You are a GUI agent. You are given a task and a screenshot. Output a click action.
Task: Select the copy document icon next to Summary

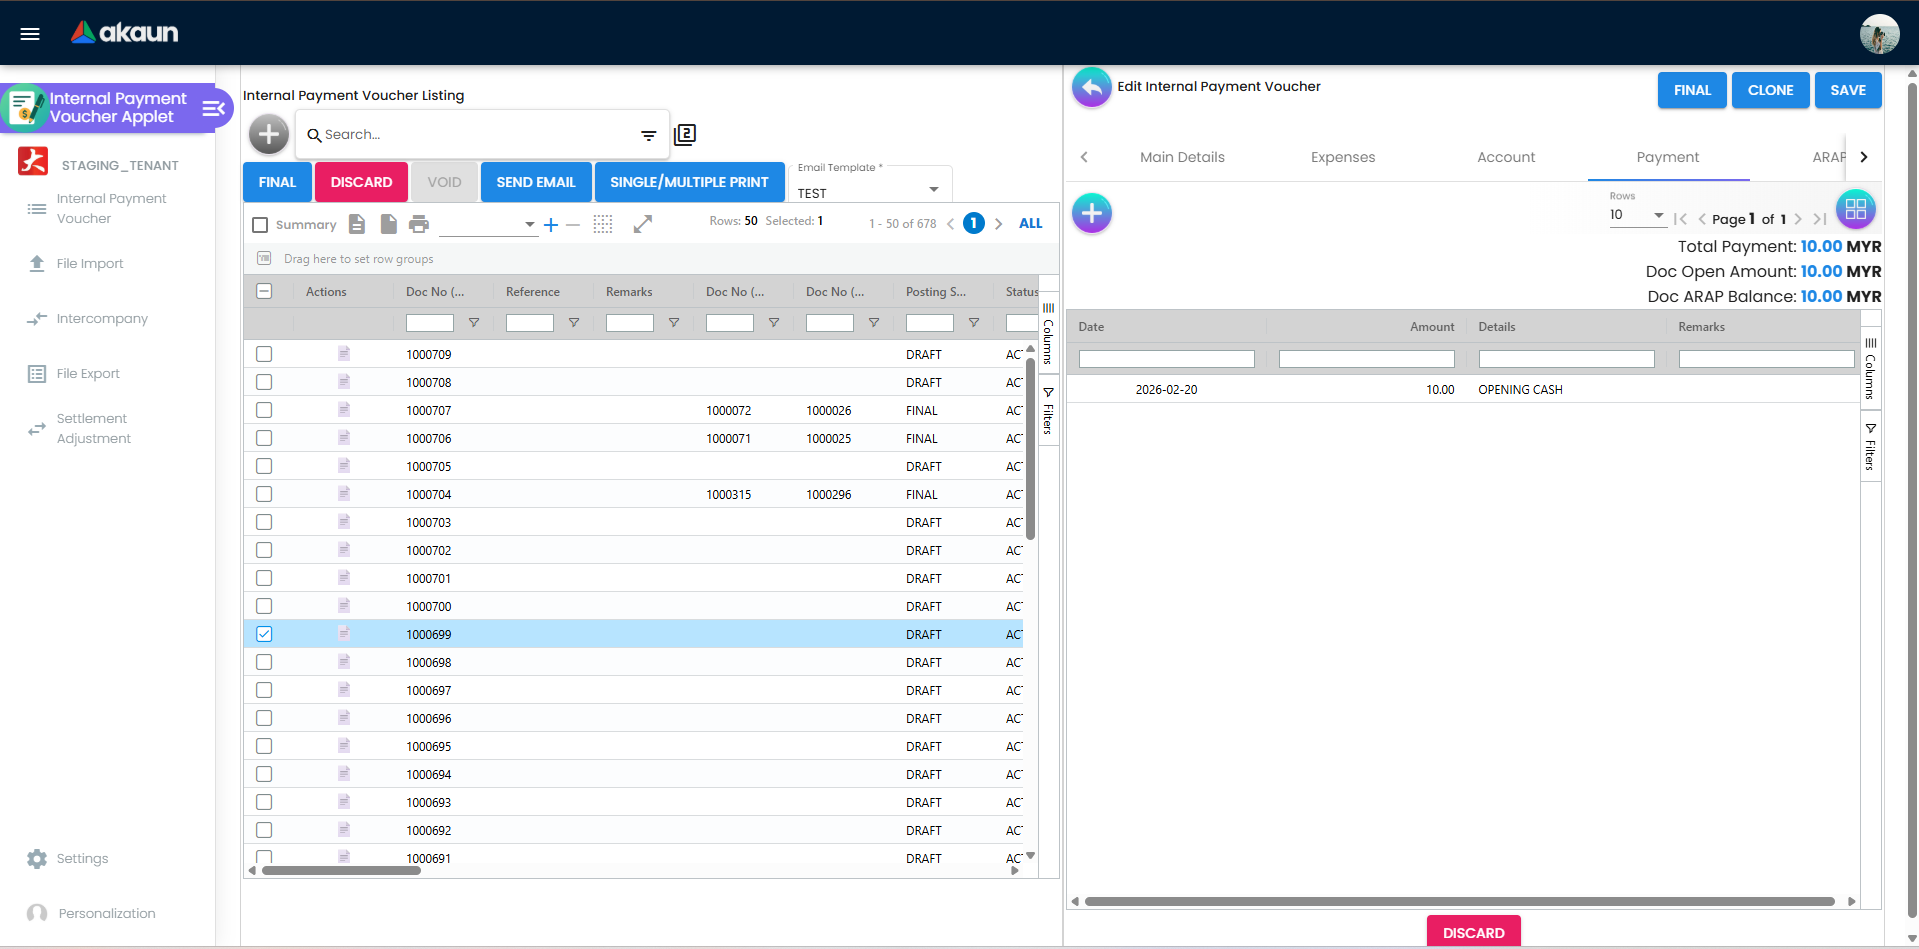pos(388,224)
